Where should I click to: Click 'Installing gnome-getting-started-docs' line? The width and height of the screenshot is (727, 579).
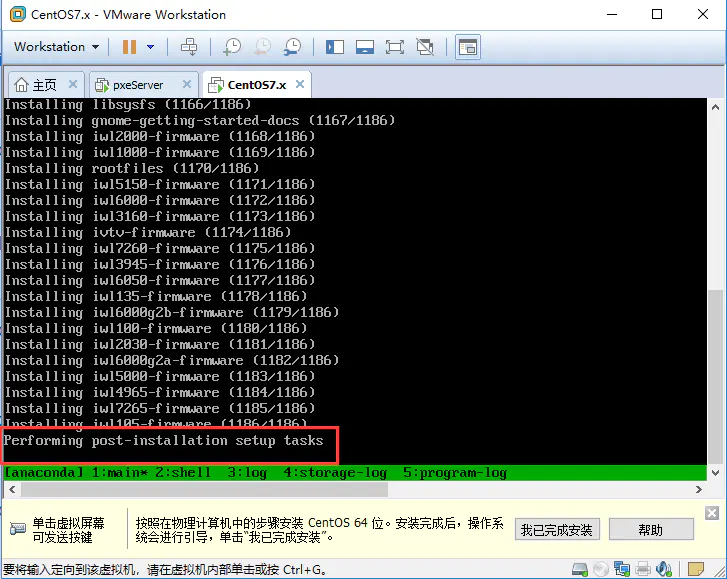click(200, 121)
